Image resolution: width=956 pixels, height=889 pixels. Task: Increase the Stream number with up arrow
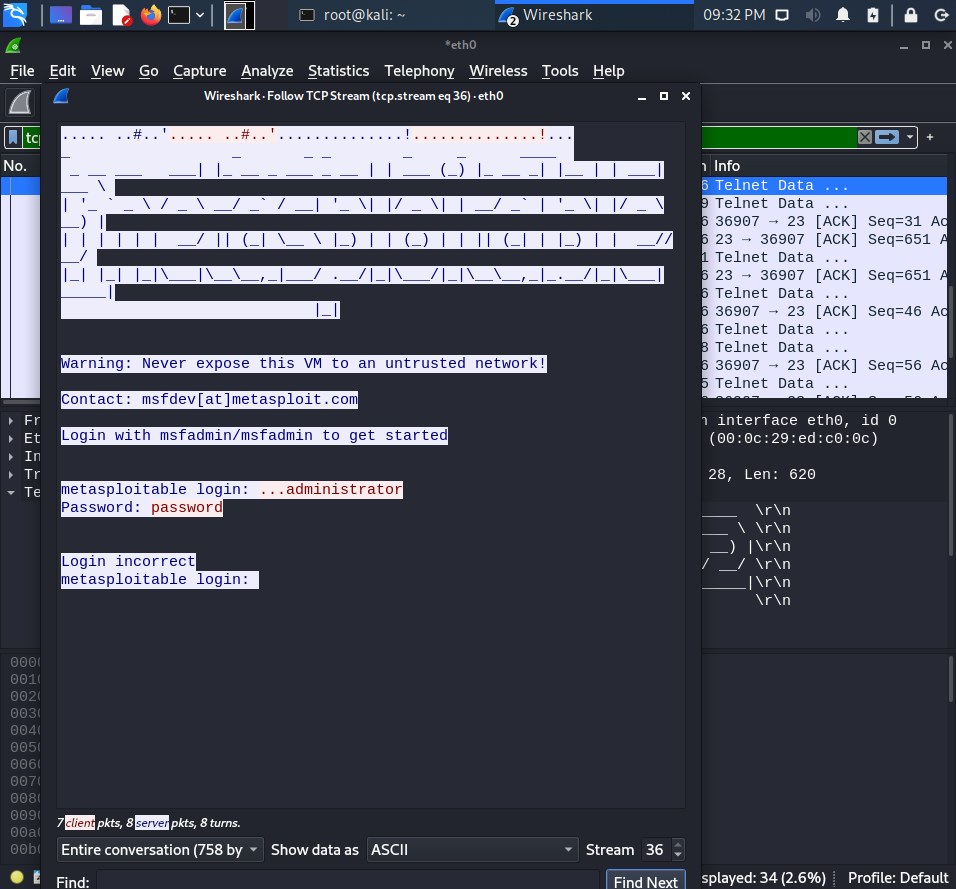677,844
